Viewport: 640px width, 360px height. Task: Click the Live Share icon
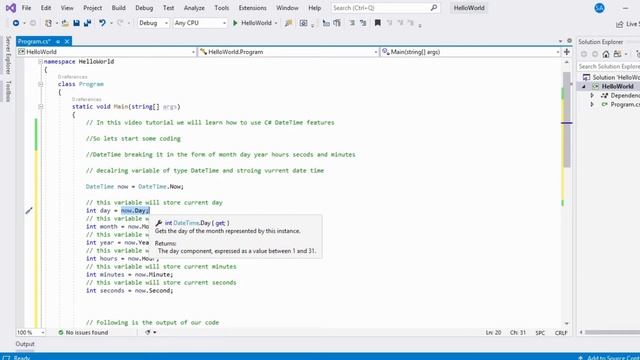click(x=620, y=24)
